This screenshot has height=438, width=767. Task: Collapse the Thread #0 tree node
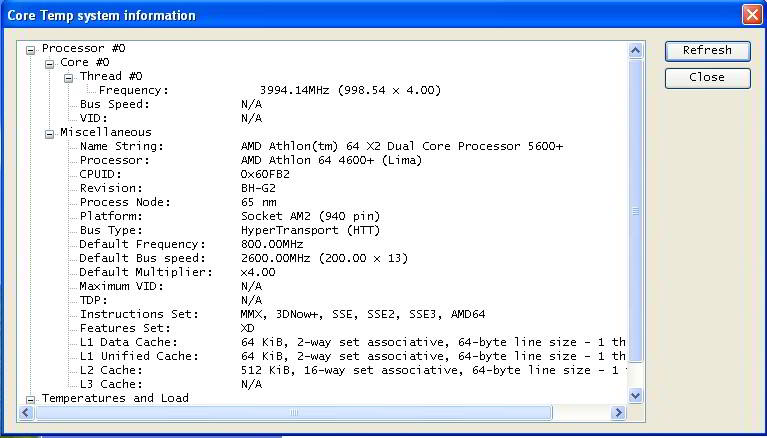pos(68,77)
